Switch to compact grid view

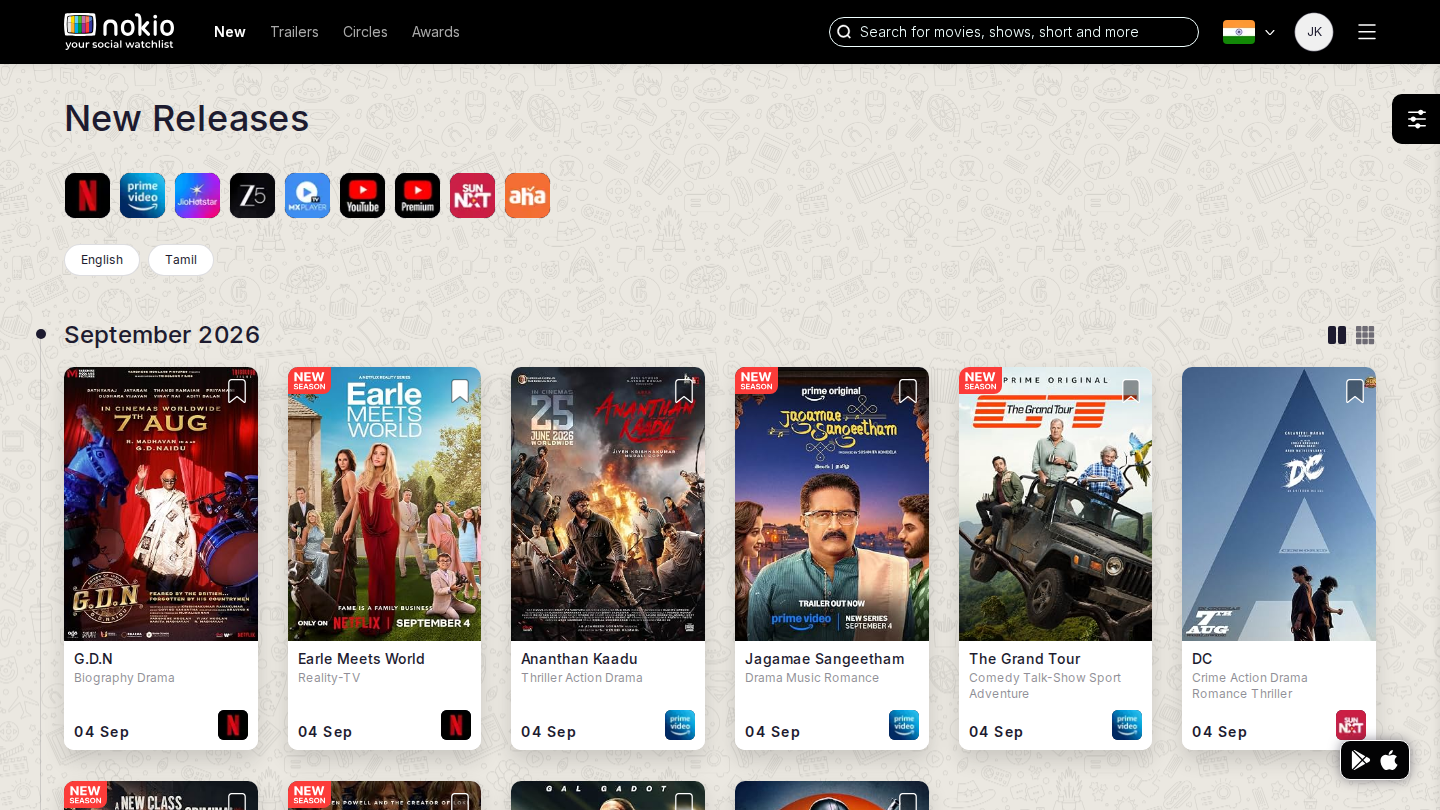tap(1365, 335)
